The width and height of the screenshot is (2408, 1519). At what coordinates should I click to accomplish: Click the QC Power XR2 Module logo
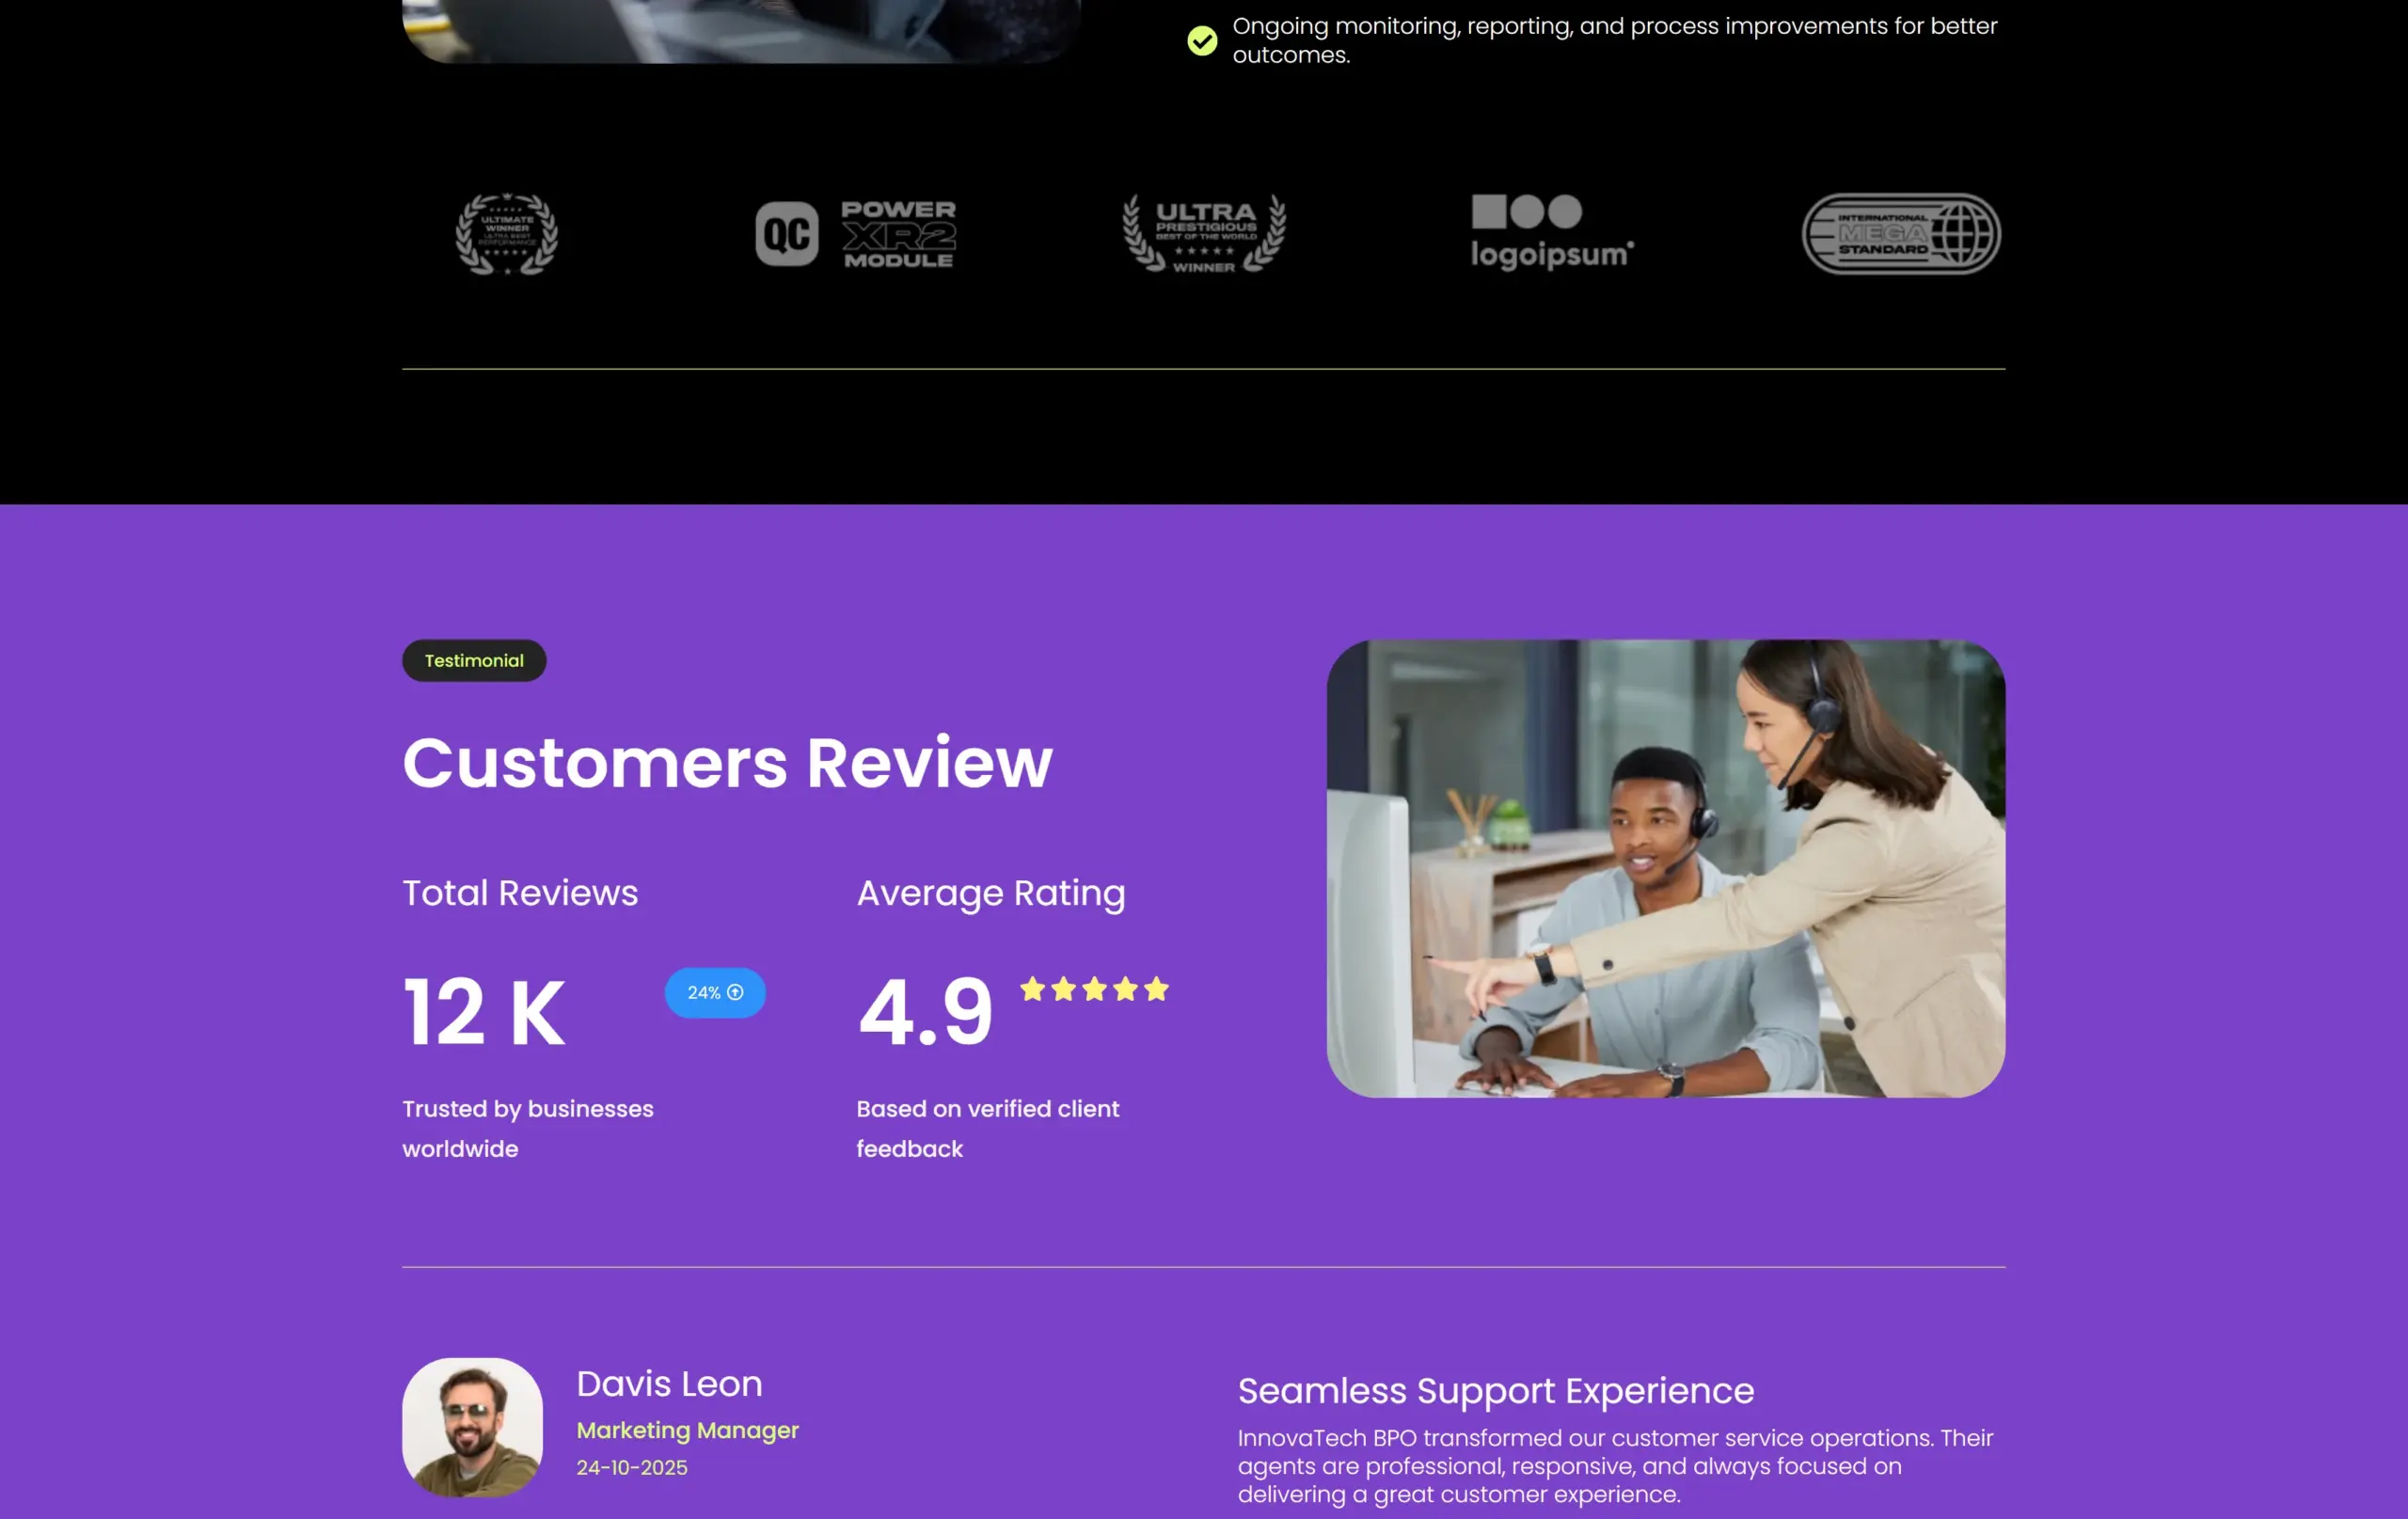855,234
